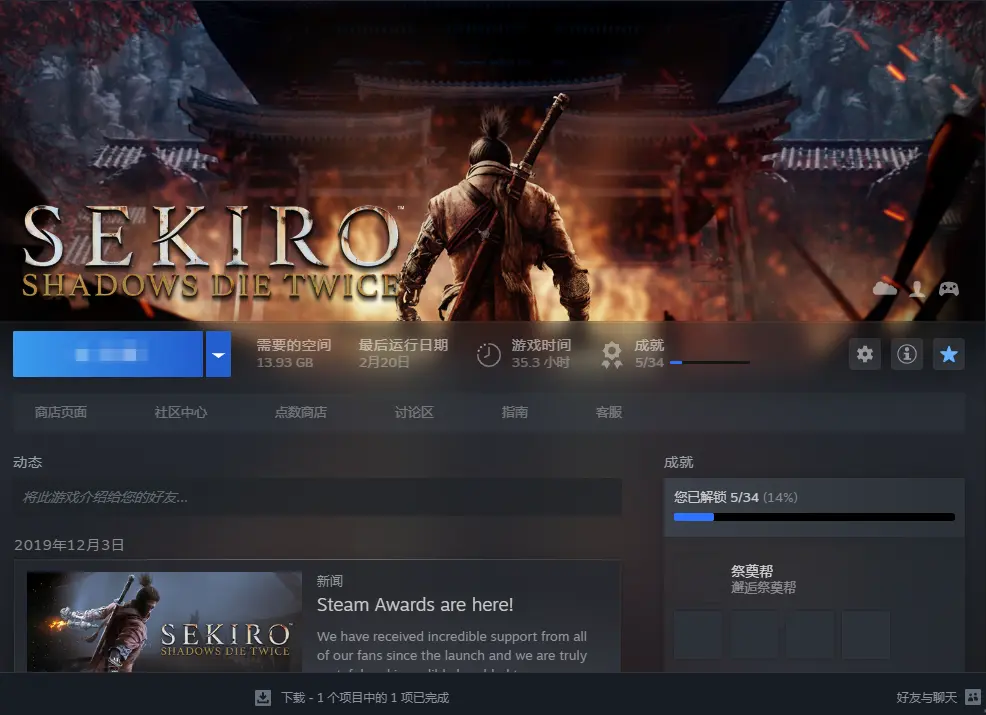Click the 您已解锁 5/34 text
986x715 pixels.
point(716,497)
